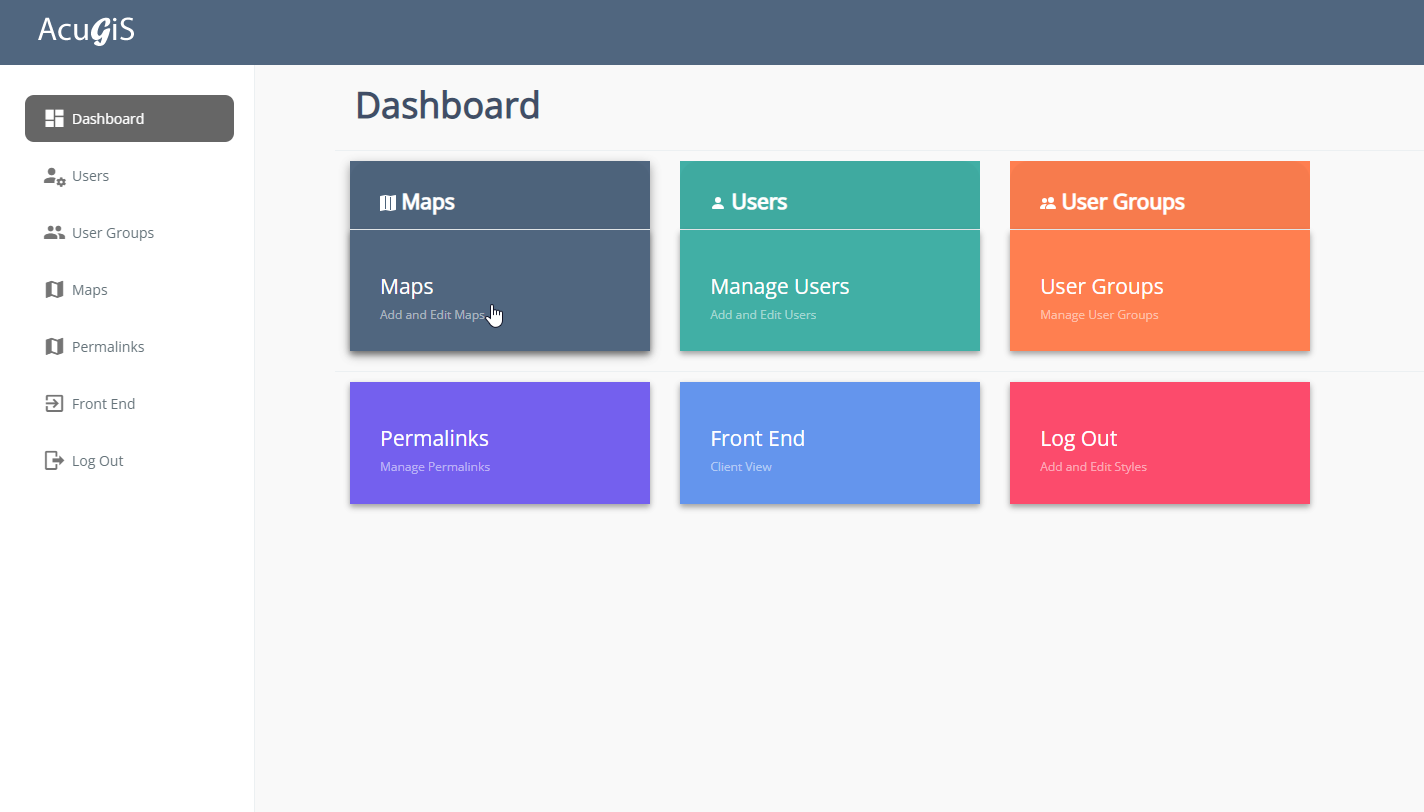
Task: Click the group icon in User Groups card header
Action: pyautogui.click(x=1048, y=203)
